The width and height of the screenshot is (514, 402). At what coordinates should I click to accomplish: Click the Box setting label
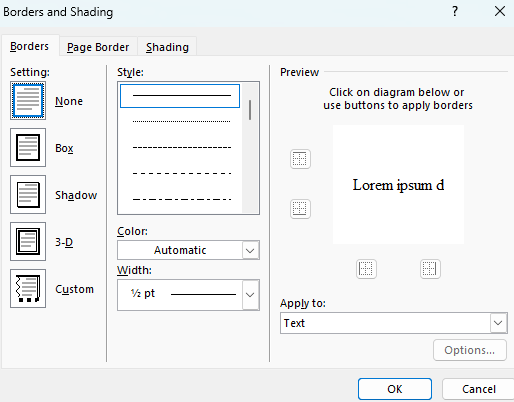64,148
